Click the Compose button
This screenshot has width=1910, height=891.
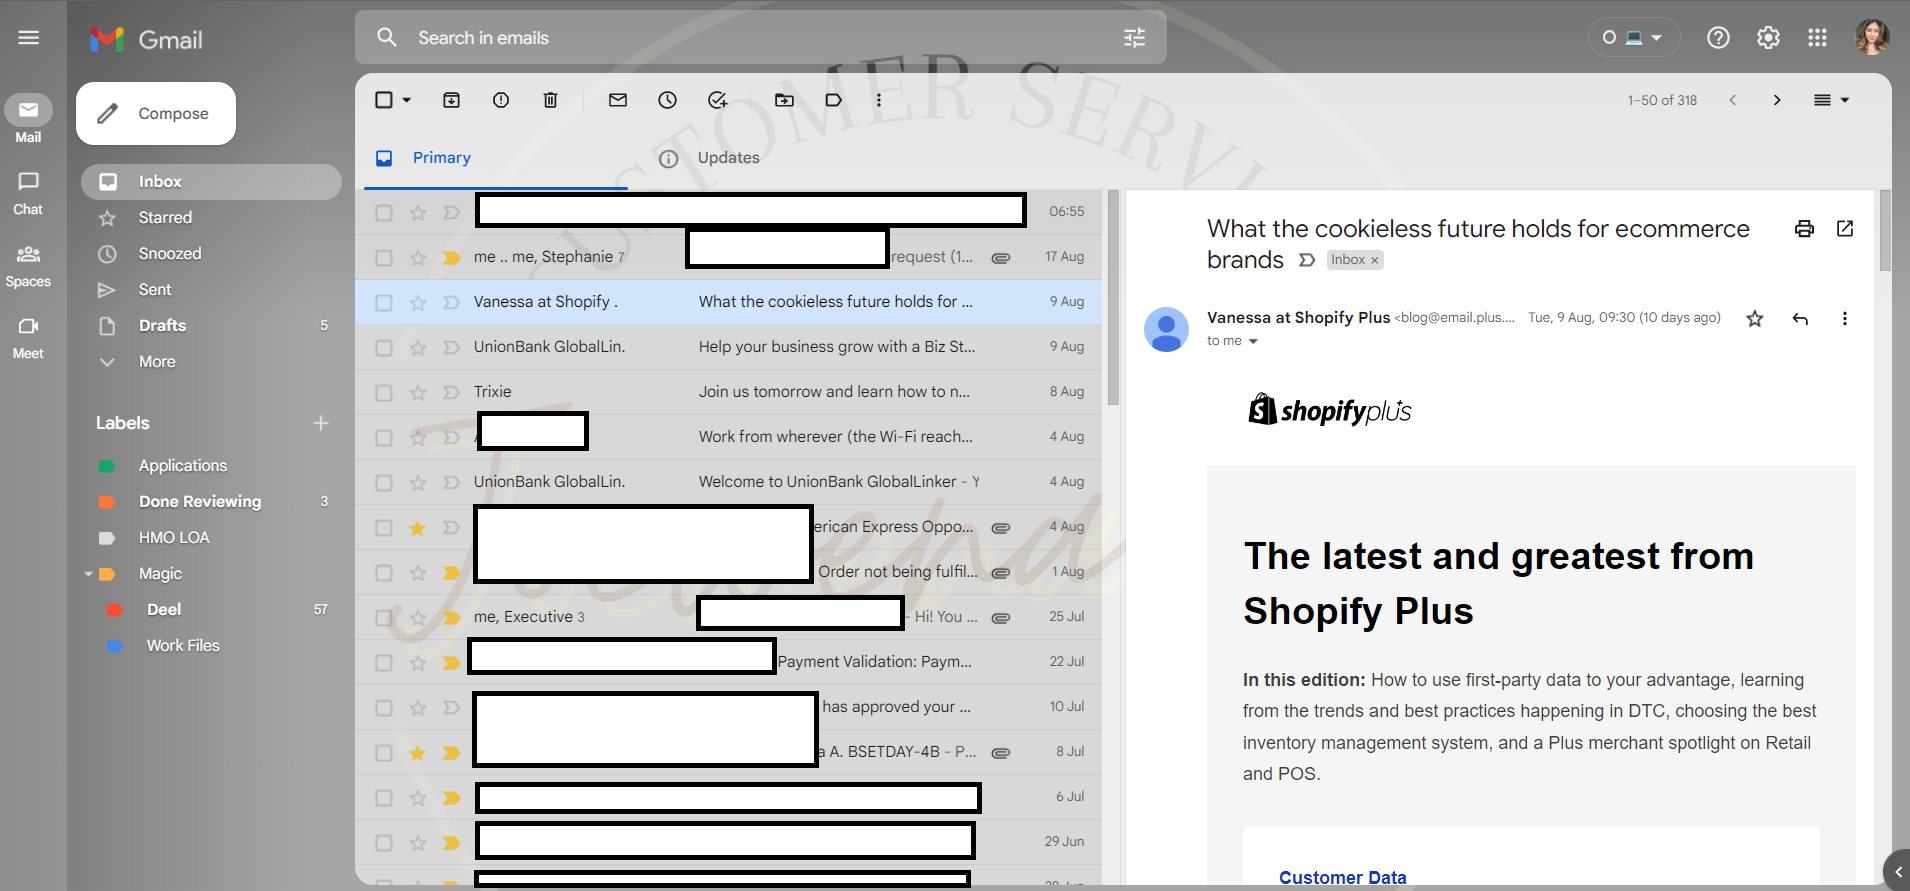156,113
